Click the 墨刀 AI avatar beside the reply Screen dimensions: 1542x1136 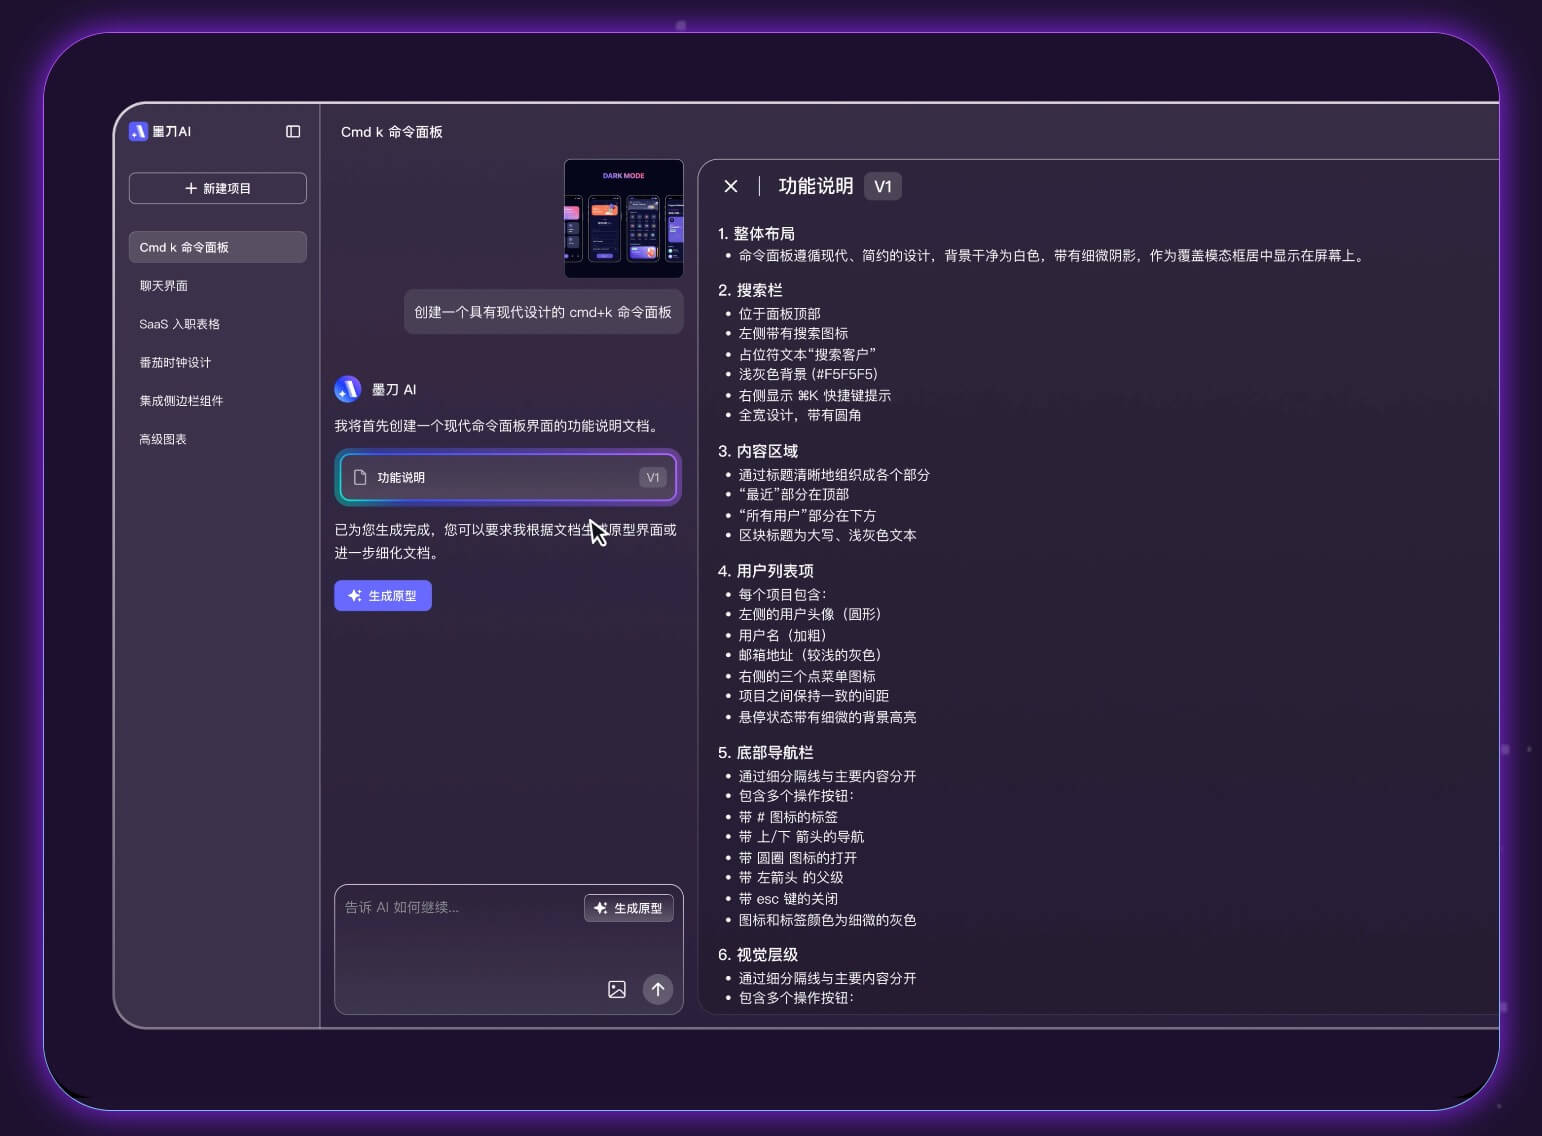tap(348, 389)
